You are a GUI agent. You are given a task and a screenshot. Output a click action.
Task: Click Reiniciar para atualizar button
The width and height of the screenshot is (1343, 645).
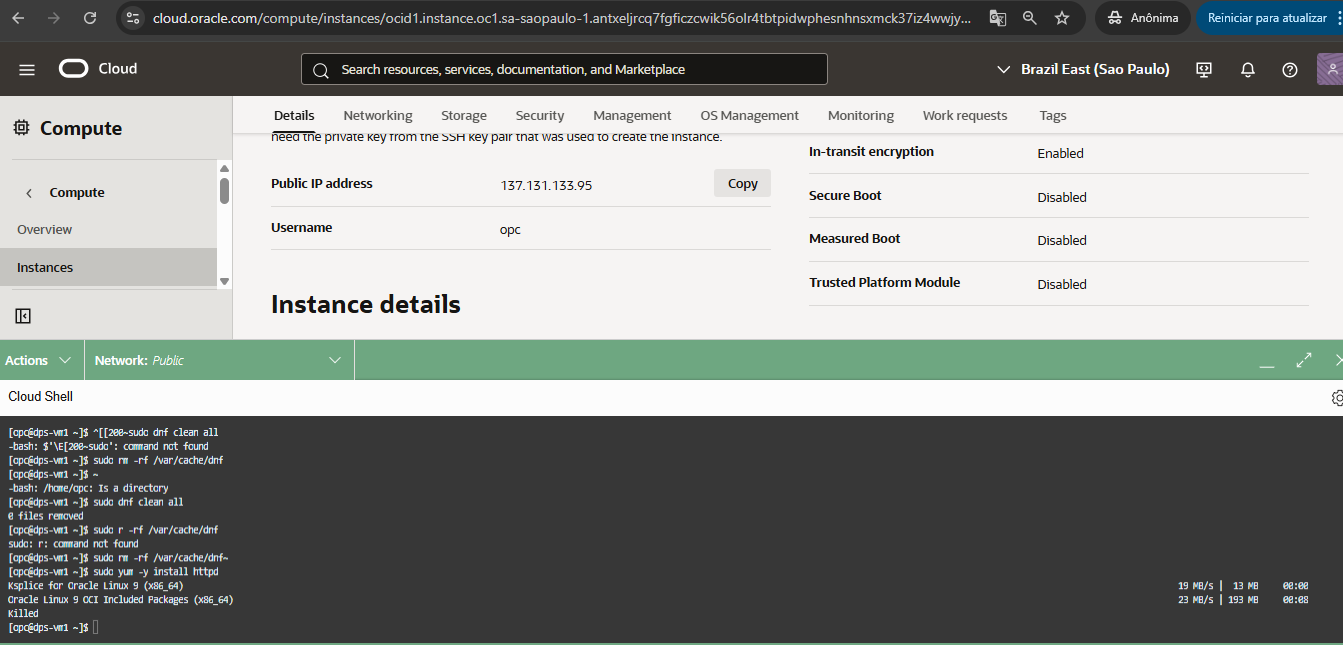[x=1268, y=18]
